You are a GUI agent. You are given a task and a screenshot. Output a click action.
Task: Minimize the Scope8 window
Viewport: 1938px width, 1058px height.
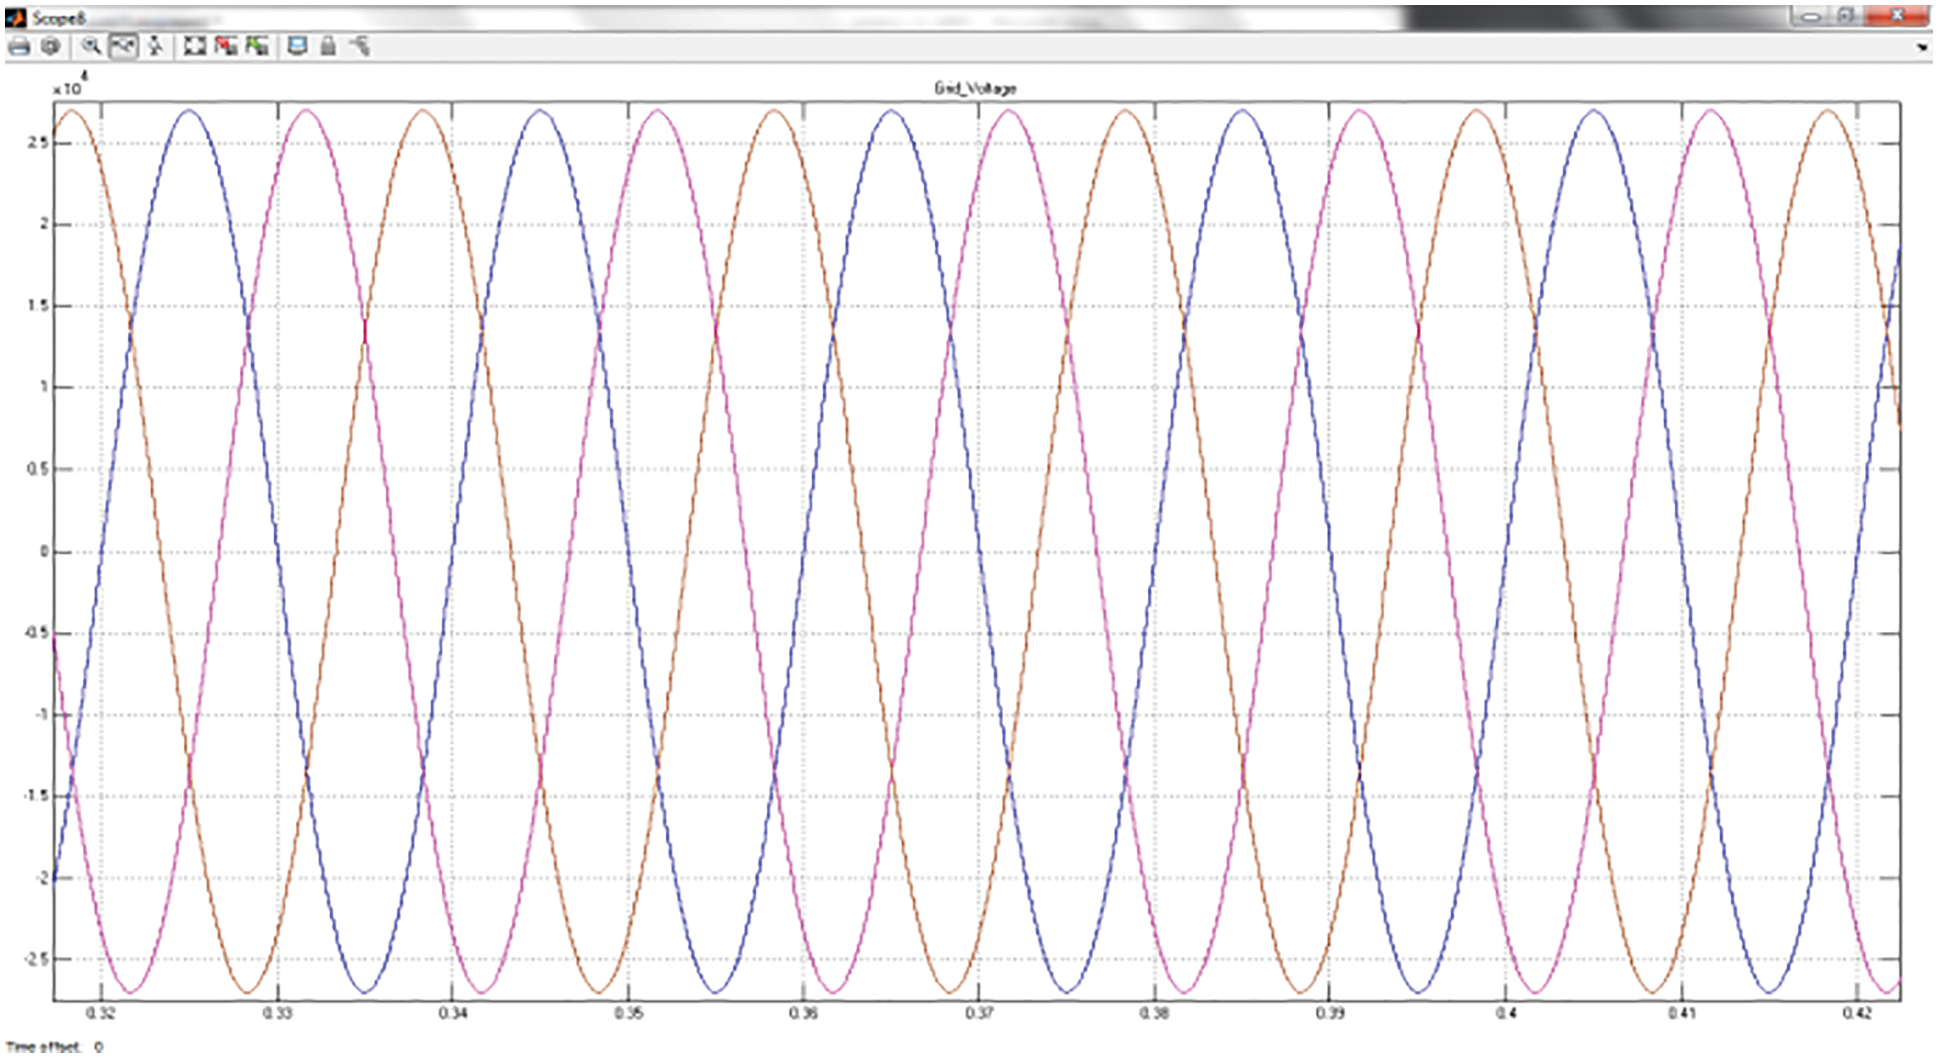tap(1810, 17)
